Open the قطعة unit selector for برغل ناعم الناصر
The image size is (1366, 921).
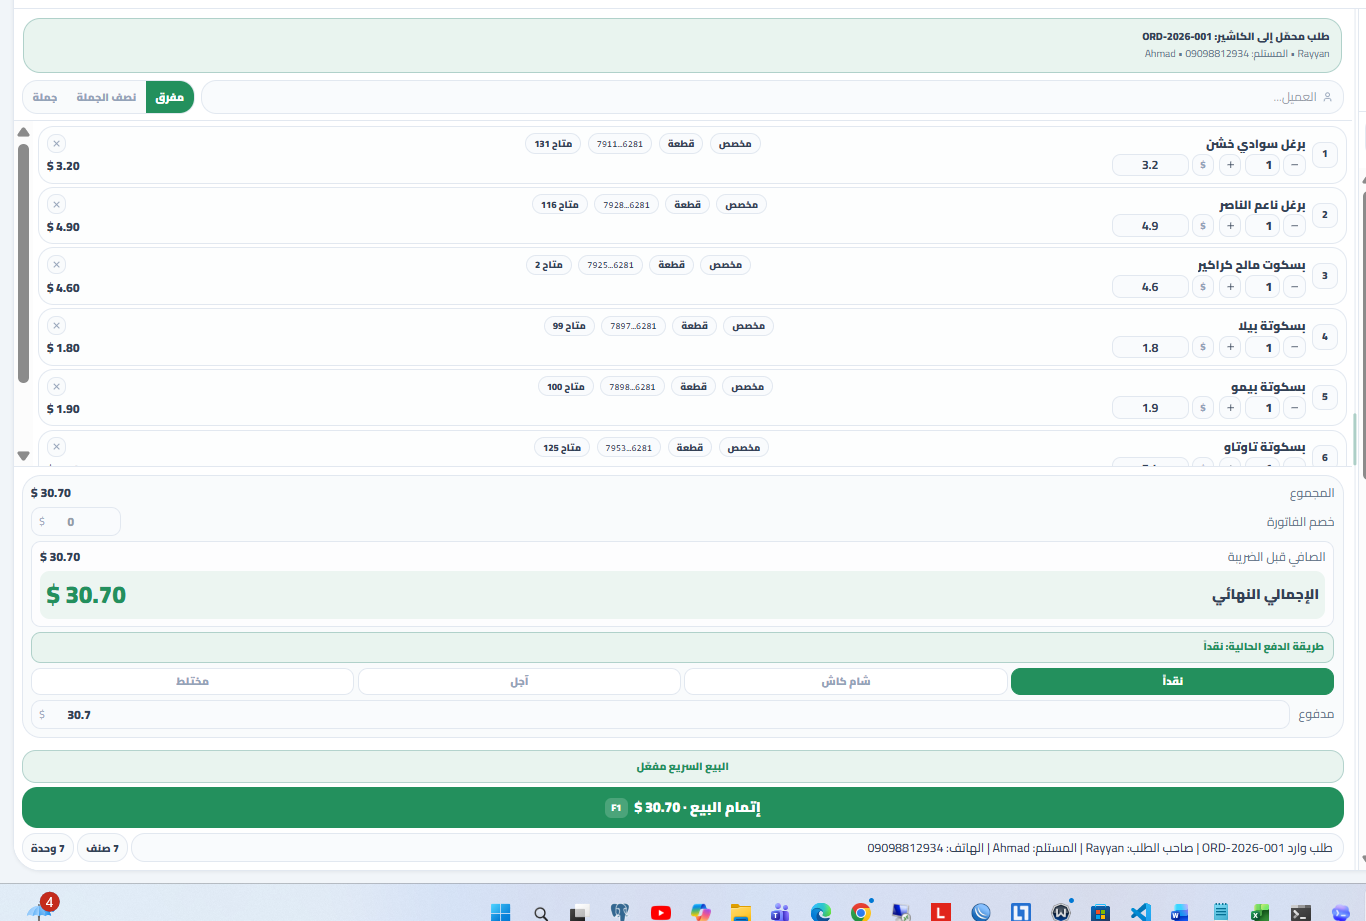[x=687, y=205]
